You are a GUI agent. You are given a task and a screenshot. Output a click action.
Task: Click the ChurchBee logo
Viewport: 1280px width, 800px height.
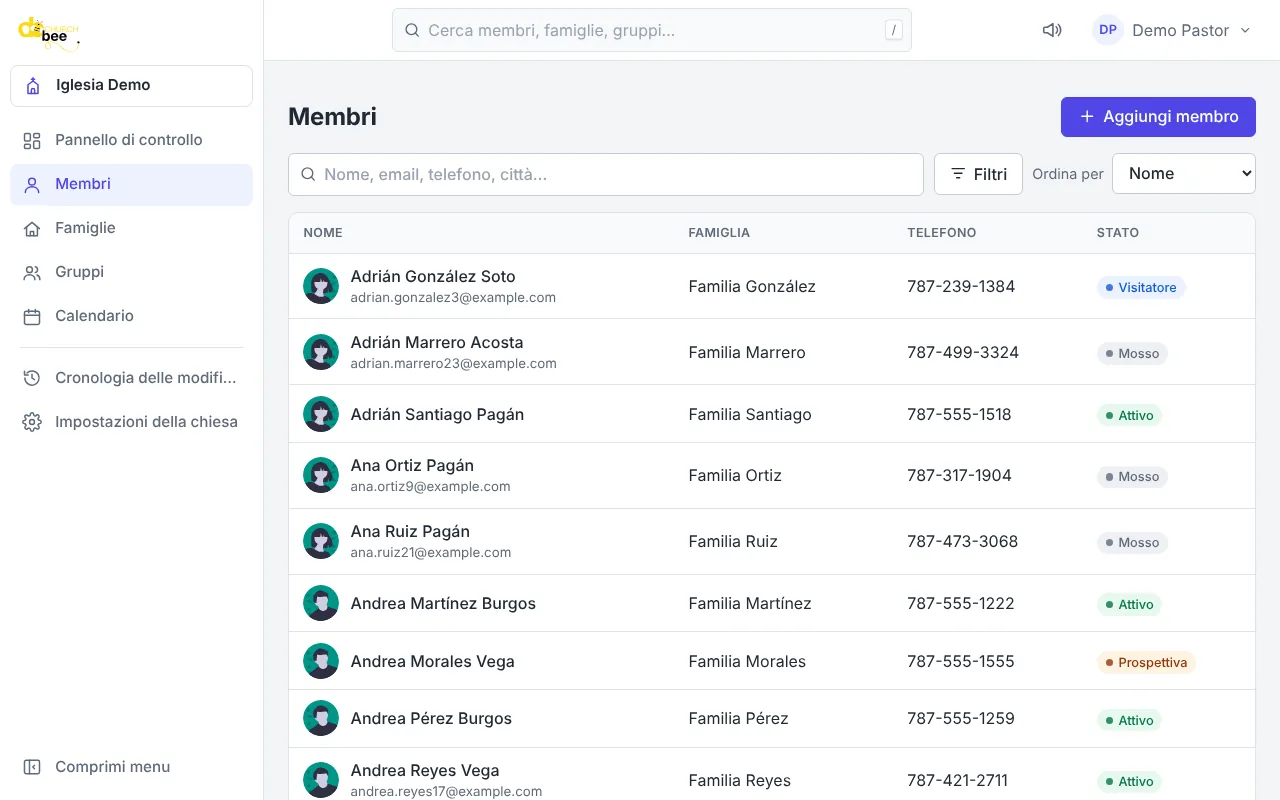tap(48, 32)
